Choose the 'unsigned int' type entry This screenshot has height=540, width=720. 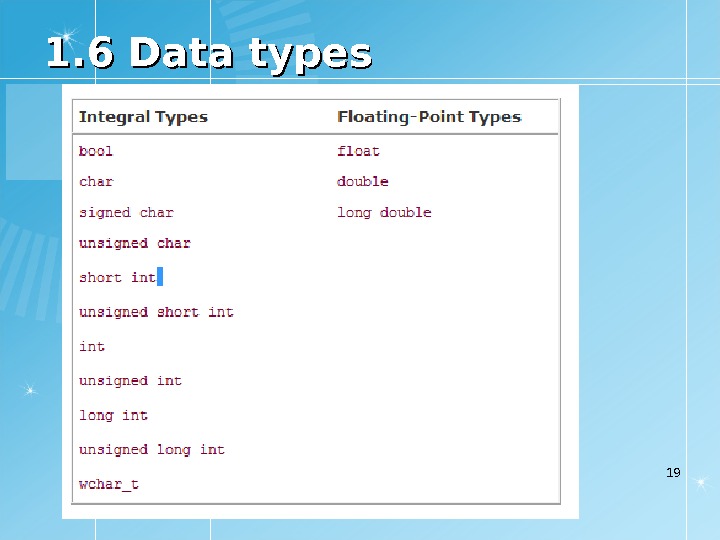coord(130,381)
